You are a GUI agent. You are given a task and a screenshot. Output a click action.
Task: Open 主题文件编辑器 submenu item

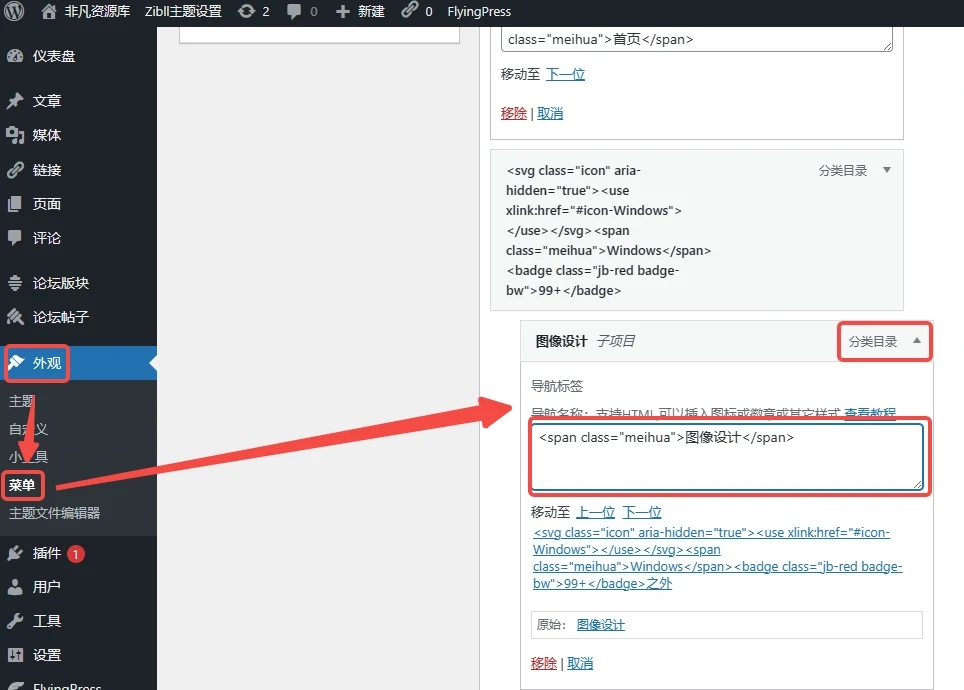pyautogui.click(x=54, y=513)
